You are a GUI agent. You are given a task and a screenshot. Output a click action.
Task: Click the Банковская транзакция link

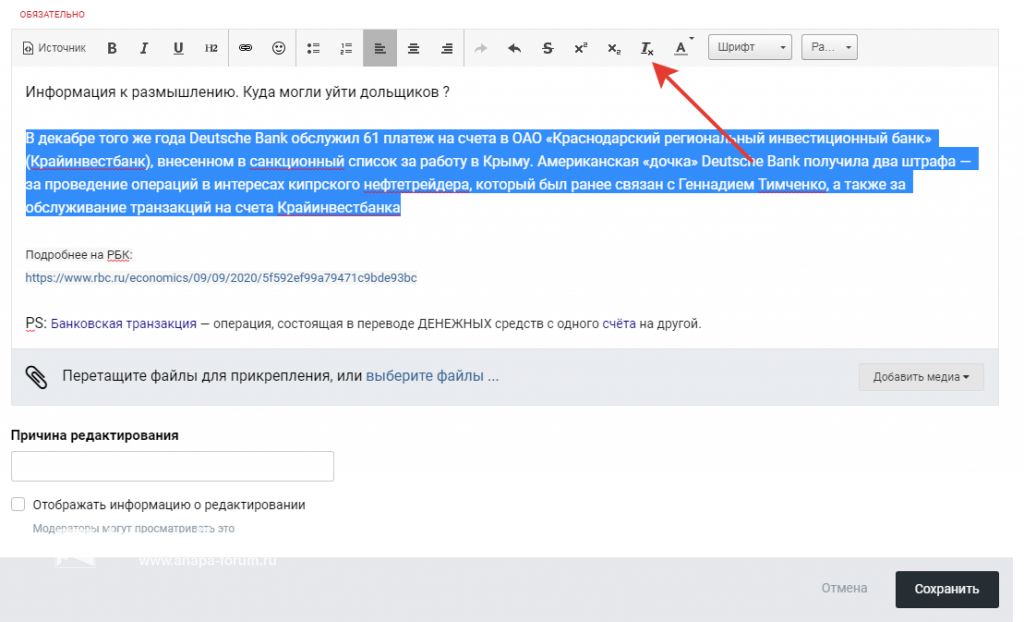[123, 323]
